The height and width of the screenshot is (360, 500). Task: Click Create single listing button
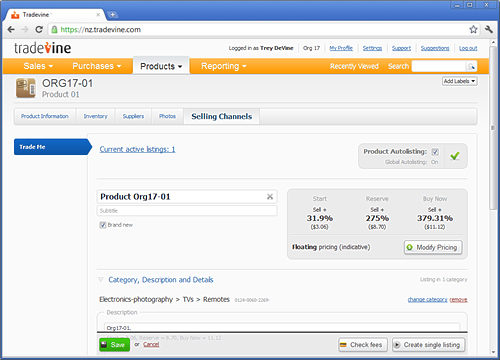(428, 345)
